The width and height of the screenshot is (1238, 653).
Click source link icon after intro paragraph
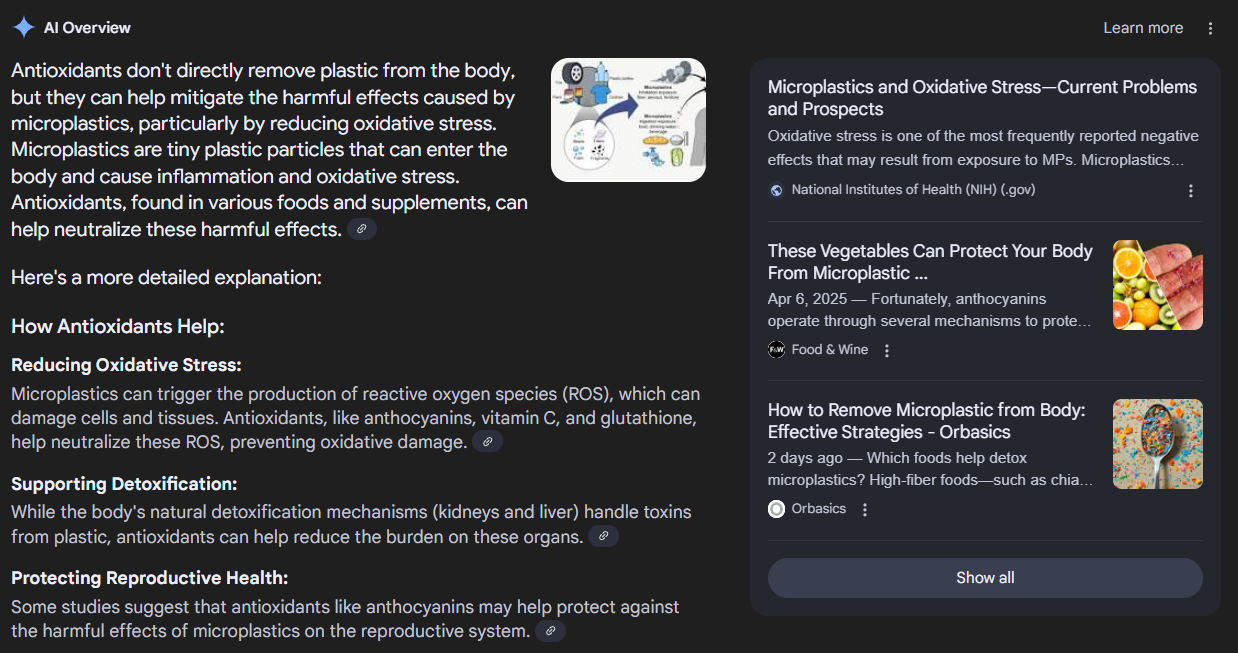point(362,229)
